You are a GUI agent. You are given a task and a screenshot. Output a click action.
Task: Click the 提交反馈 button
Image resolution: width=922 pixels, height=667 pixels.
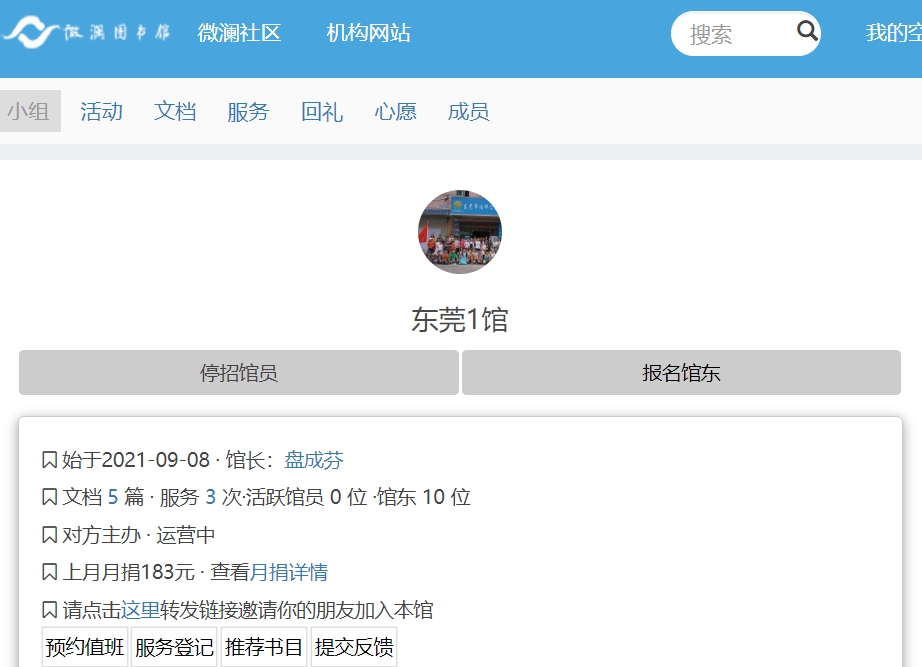pos(354,648)
